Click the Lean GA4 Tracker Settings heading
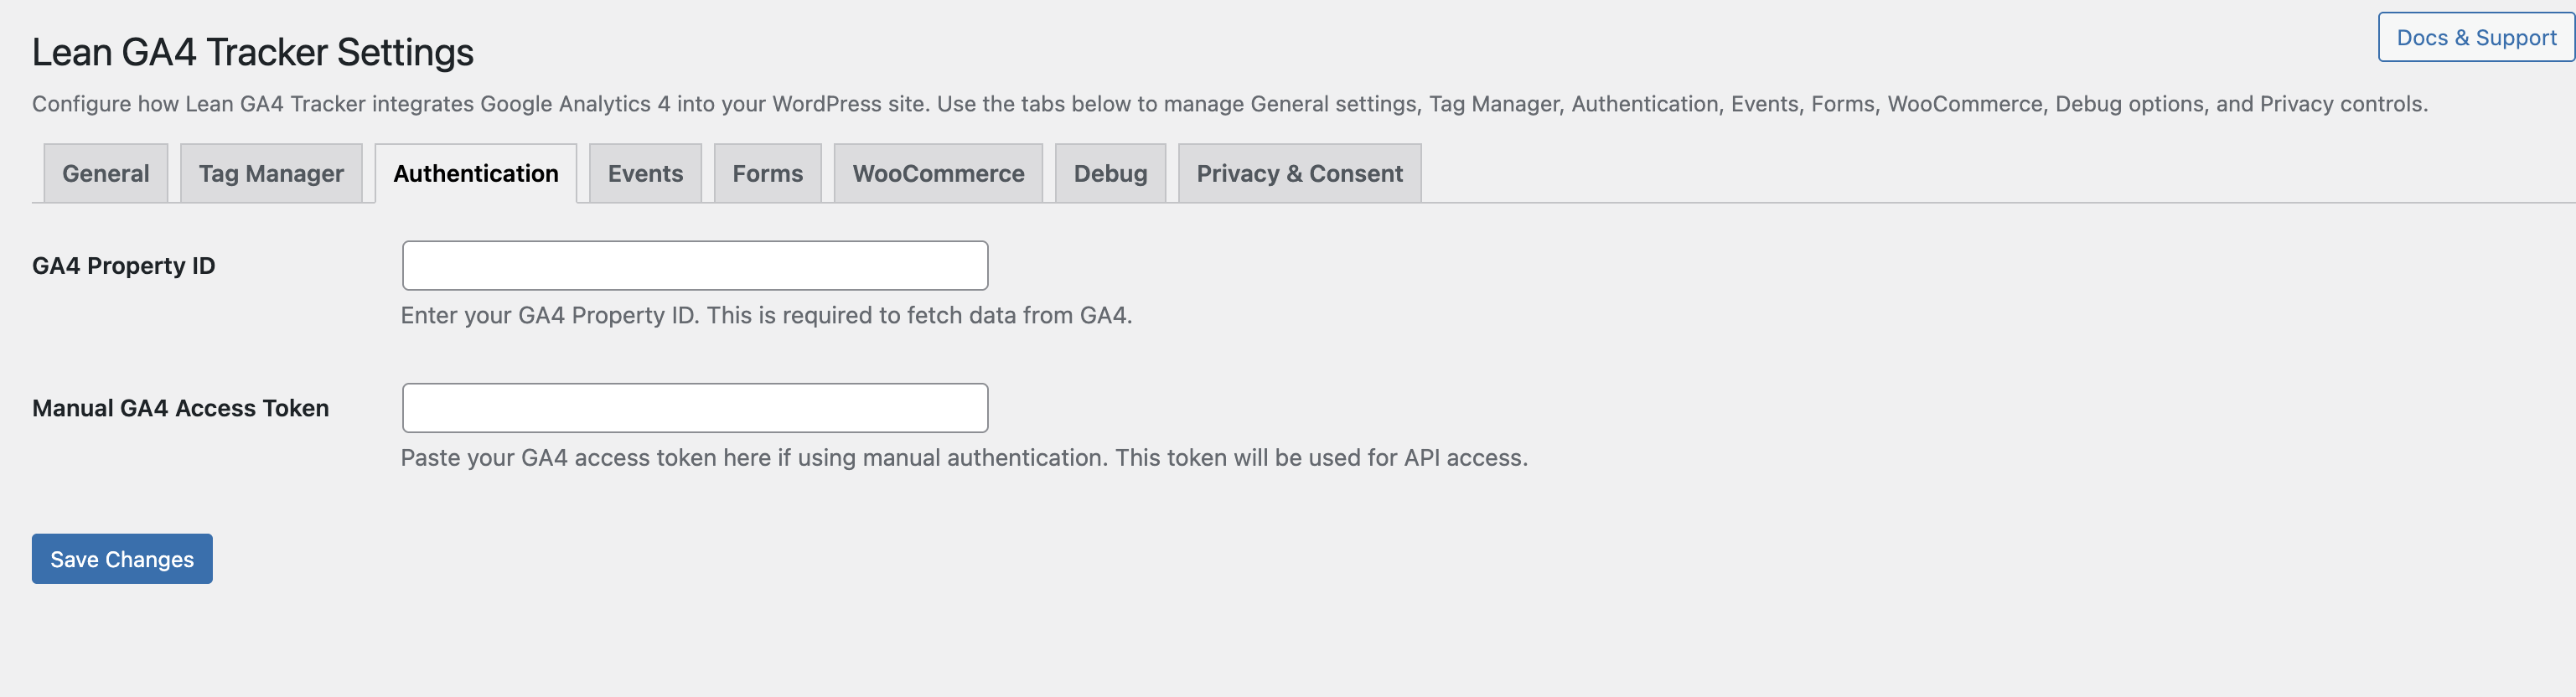This screenshot has height=697, width=2576. tap(253, 52)
